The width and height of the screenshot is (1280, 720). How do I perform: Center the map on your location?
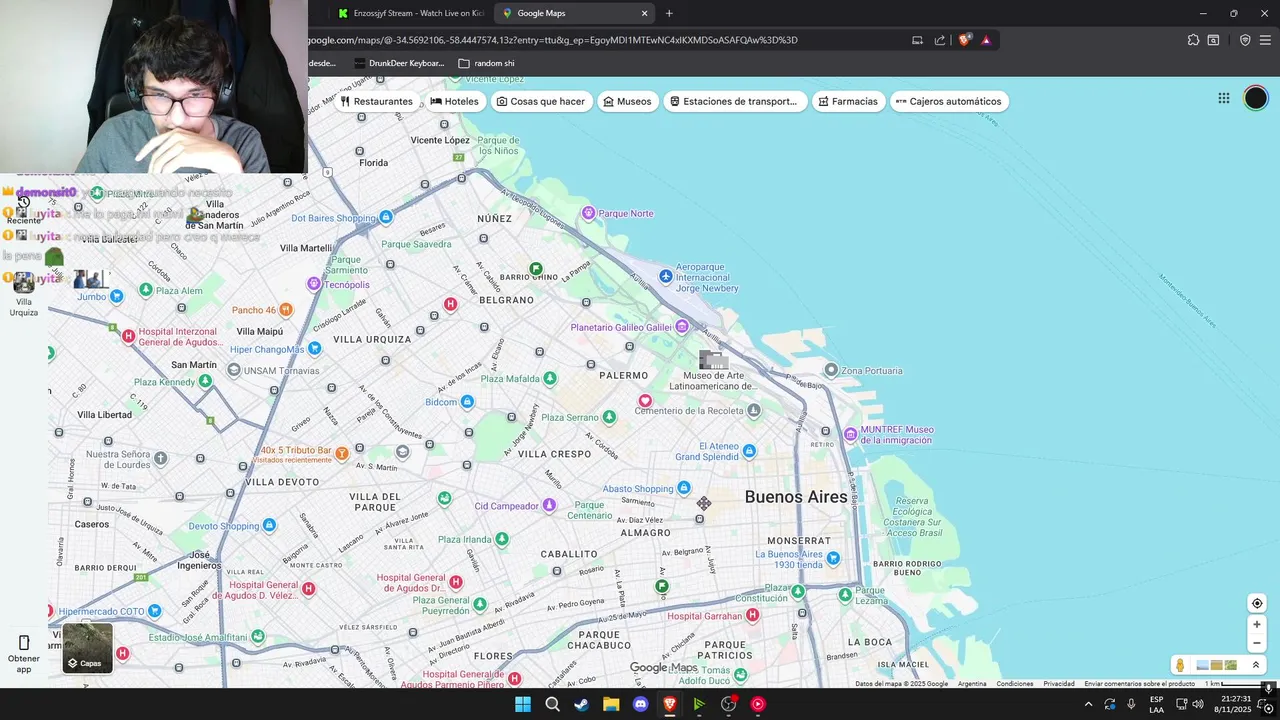pos(1257,603)
